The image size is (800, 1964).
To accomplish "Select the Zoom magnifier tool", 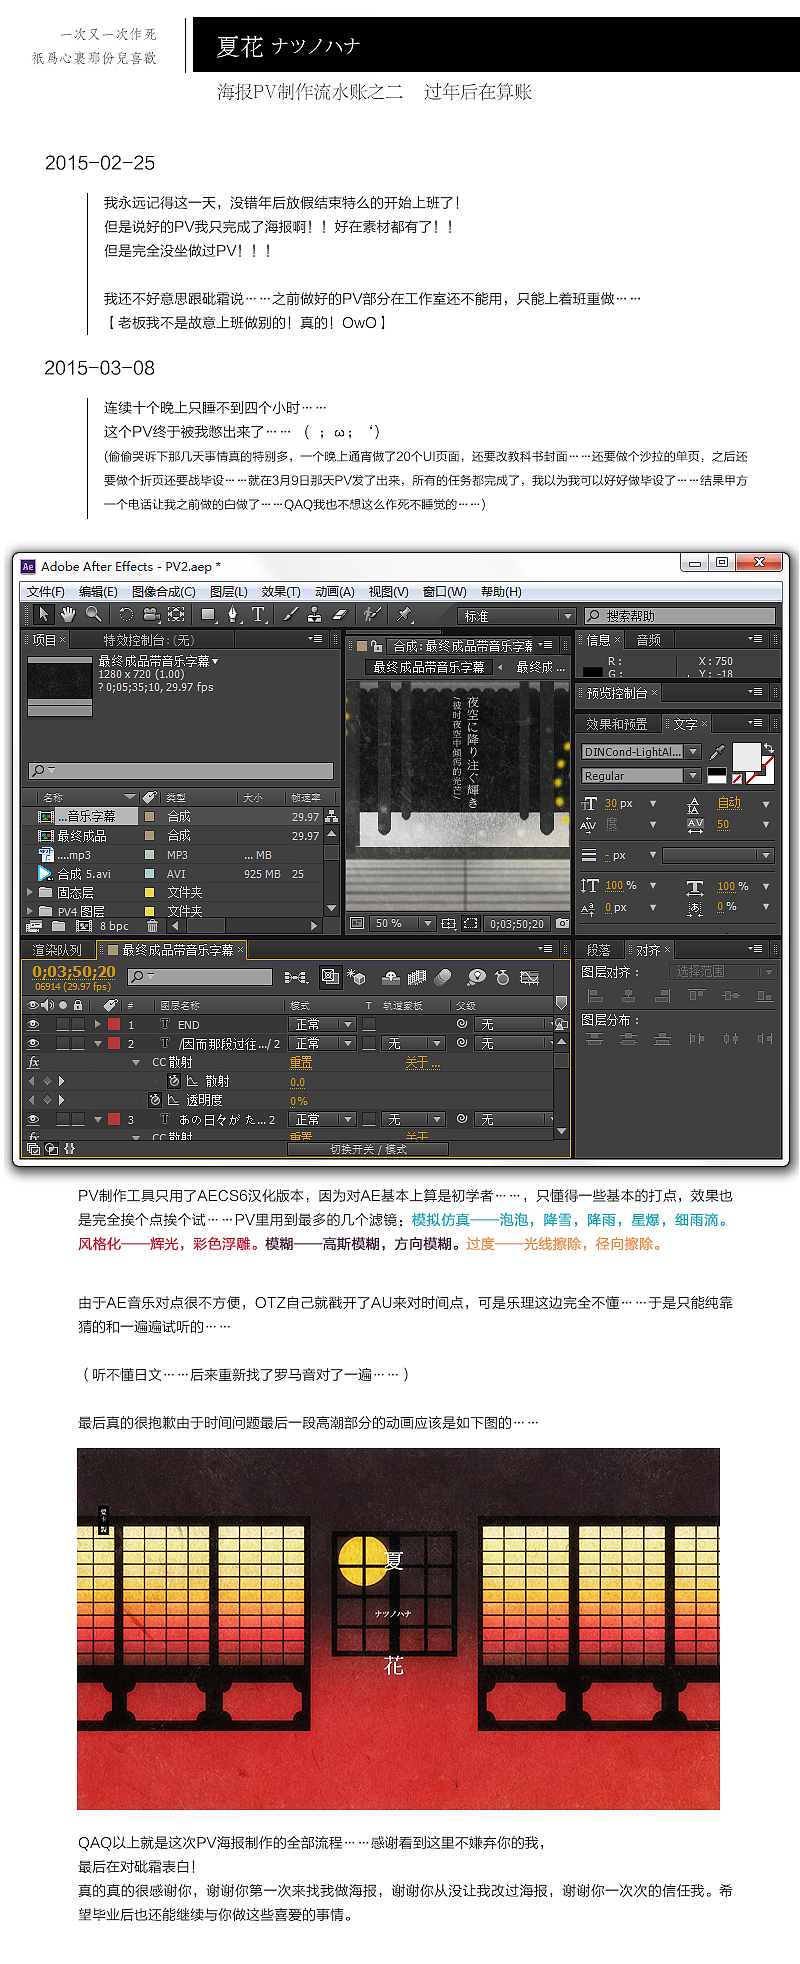I will (93, 614).
